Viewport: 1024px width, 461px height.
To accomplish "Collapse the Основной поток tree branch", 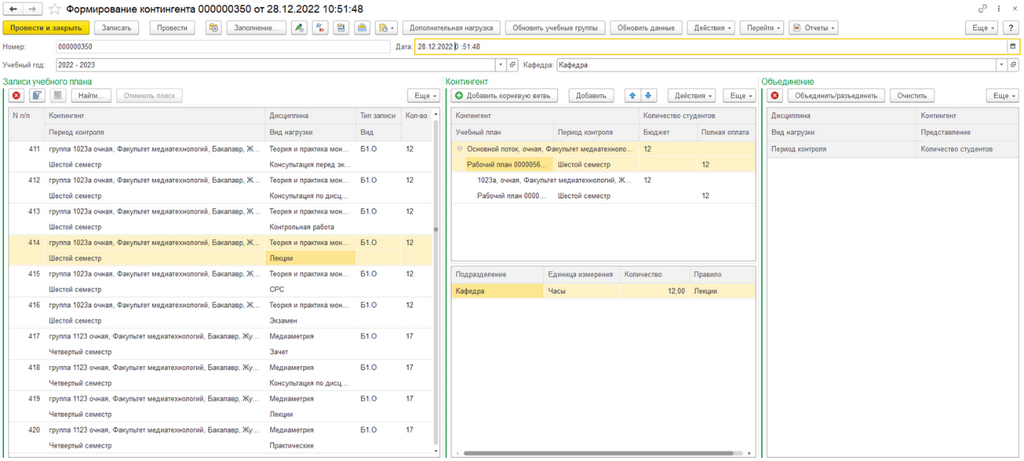I will click(460, 149).
